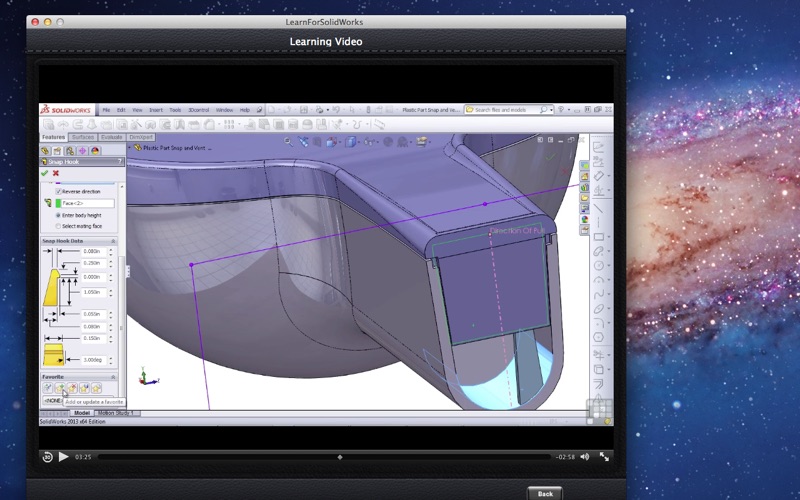800x500 pixels.
Task: Switch to the Features tab
Action: 53,137
